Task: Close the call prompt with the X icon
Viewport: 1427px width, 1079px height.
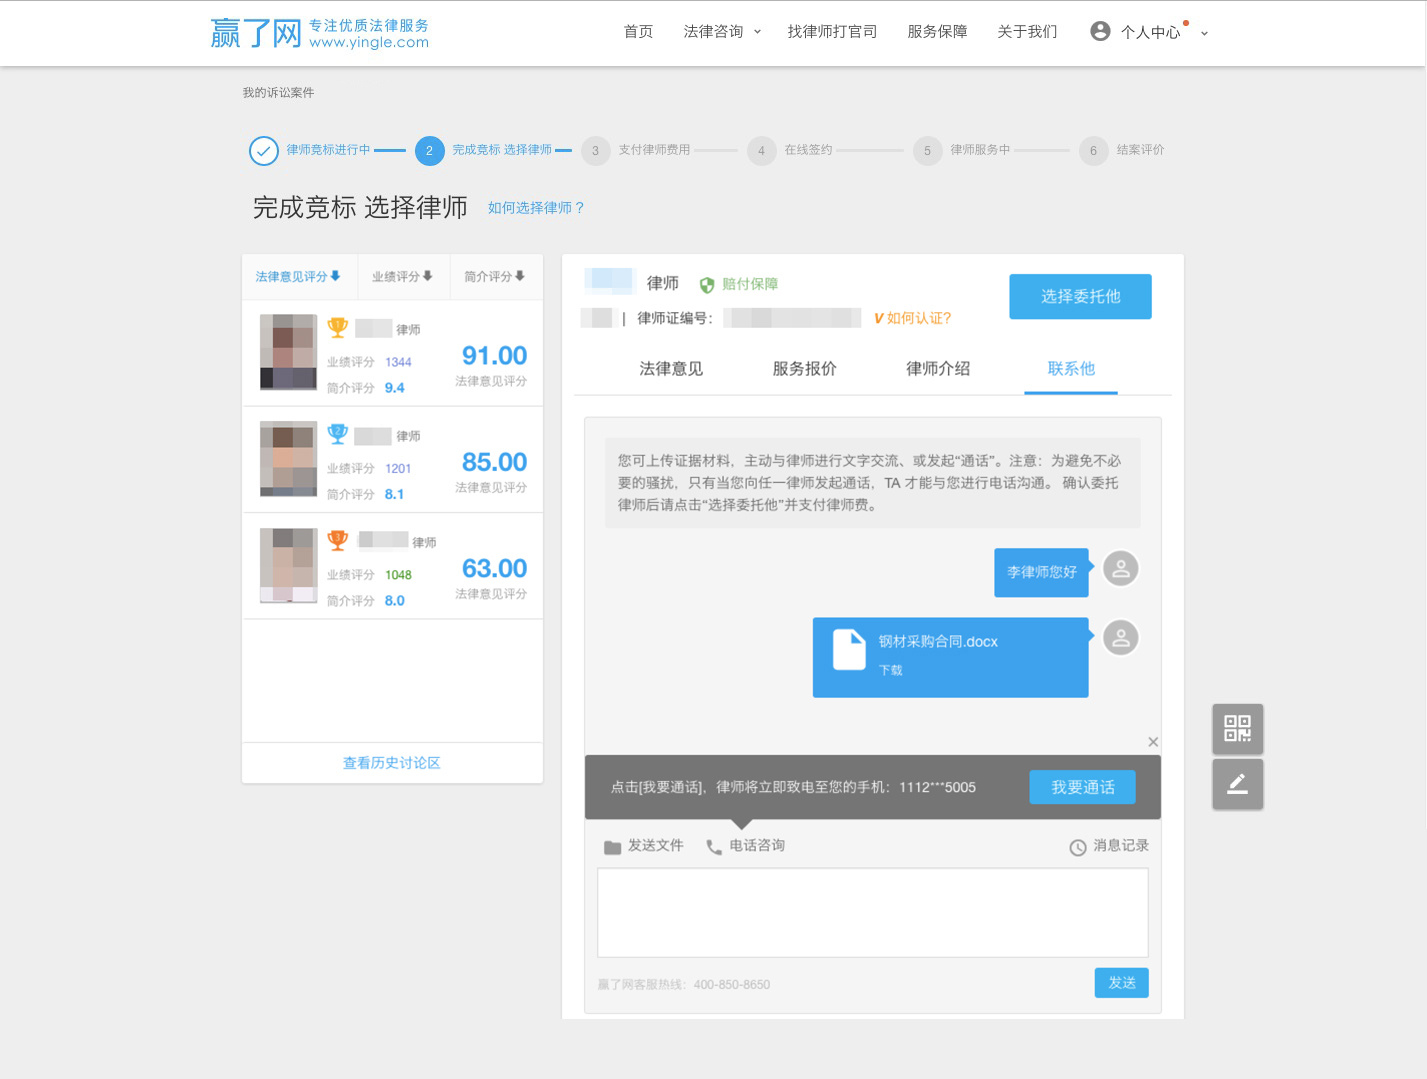Action: click(1153, 742)
